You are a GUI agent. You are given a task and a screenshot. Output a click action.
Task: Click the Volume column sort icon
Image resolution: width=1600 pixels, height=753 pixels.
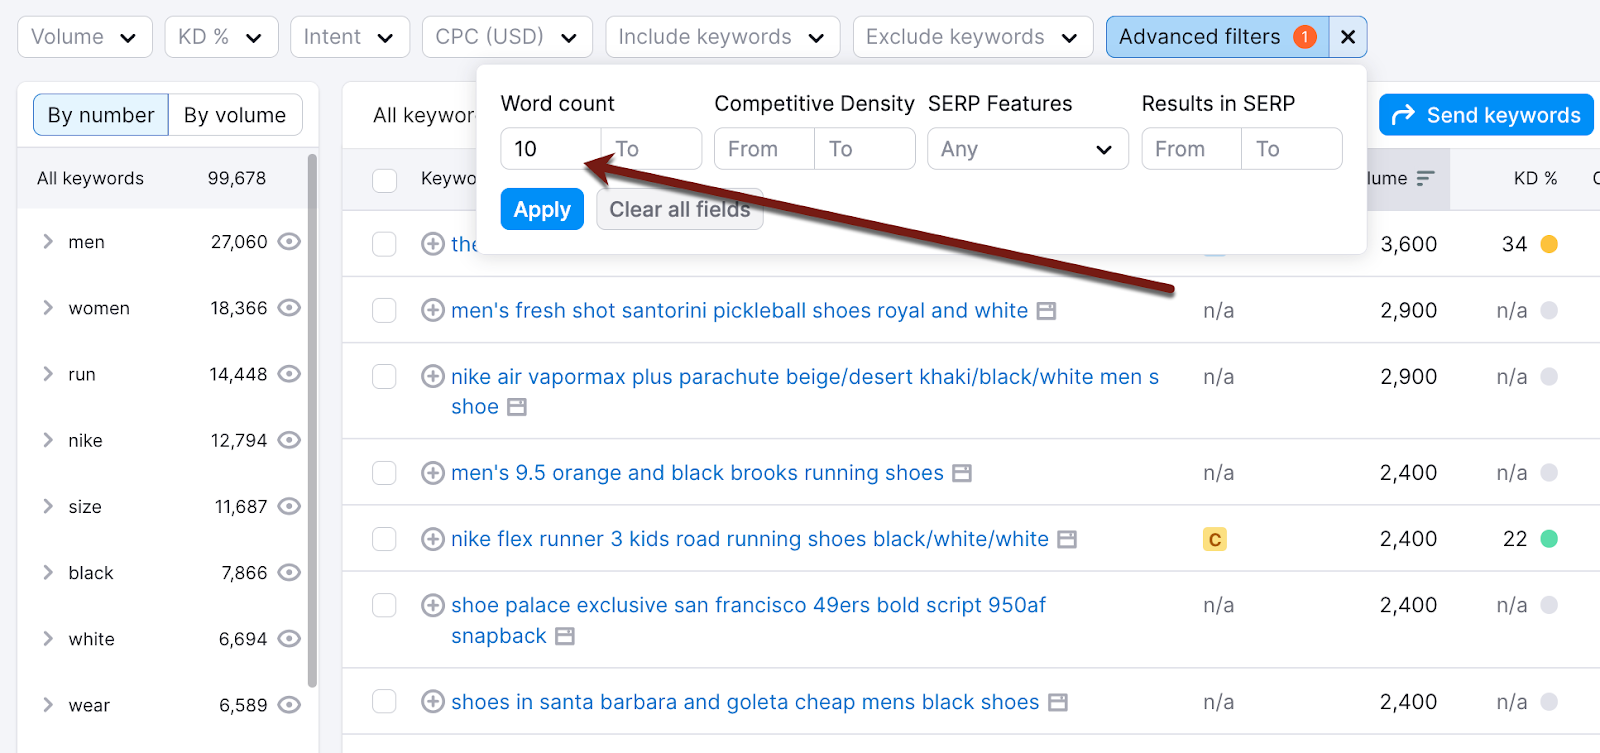tap(1425, 178)
